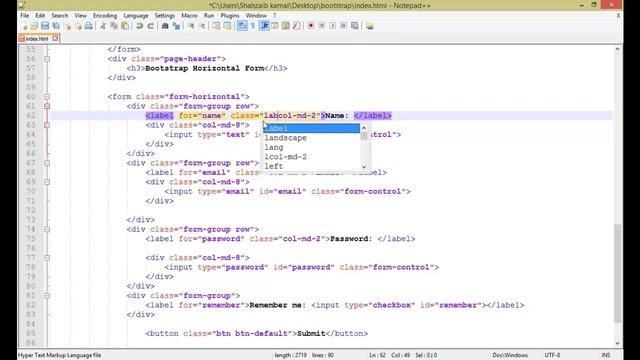Open the Encoding menu
Viewport: 640px width, 360px height.
click(x=105, y=16)
